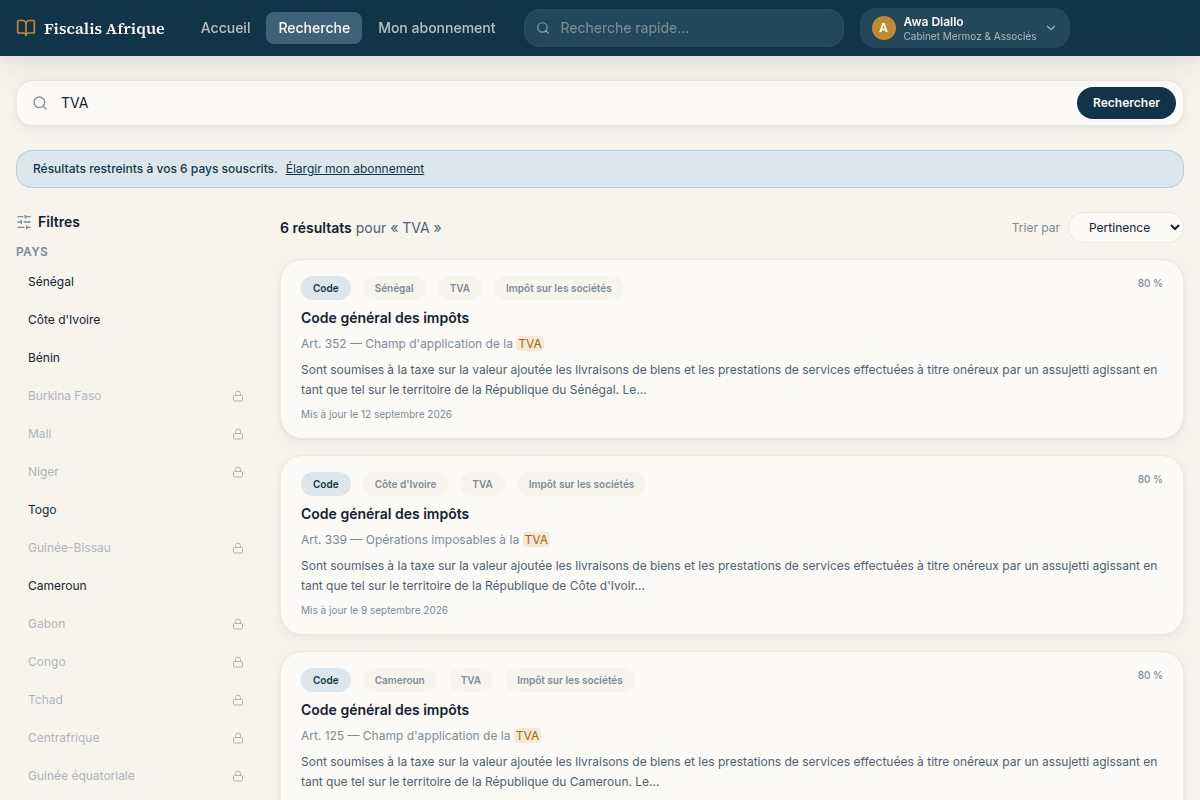Click Impôt sur les sociétés tag, Côte d'Ivoire result
Viewport: 1200px width, 800px height.
point(581,484)
